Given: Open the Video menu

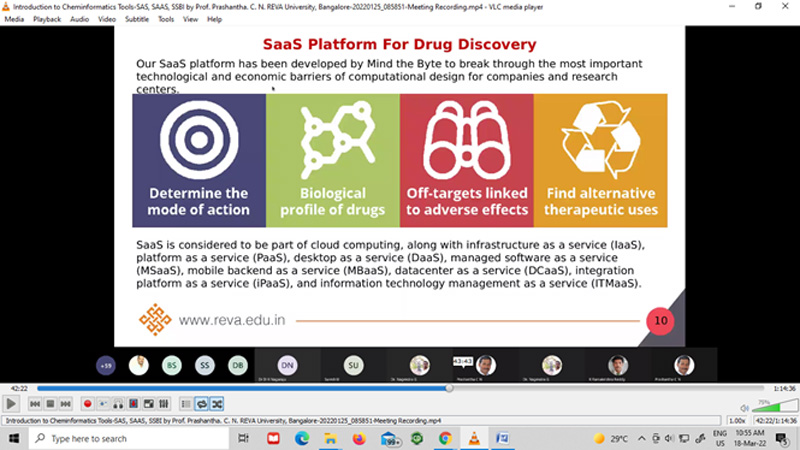Looking at the screenshot, I should point(107,19).
